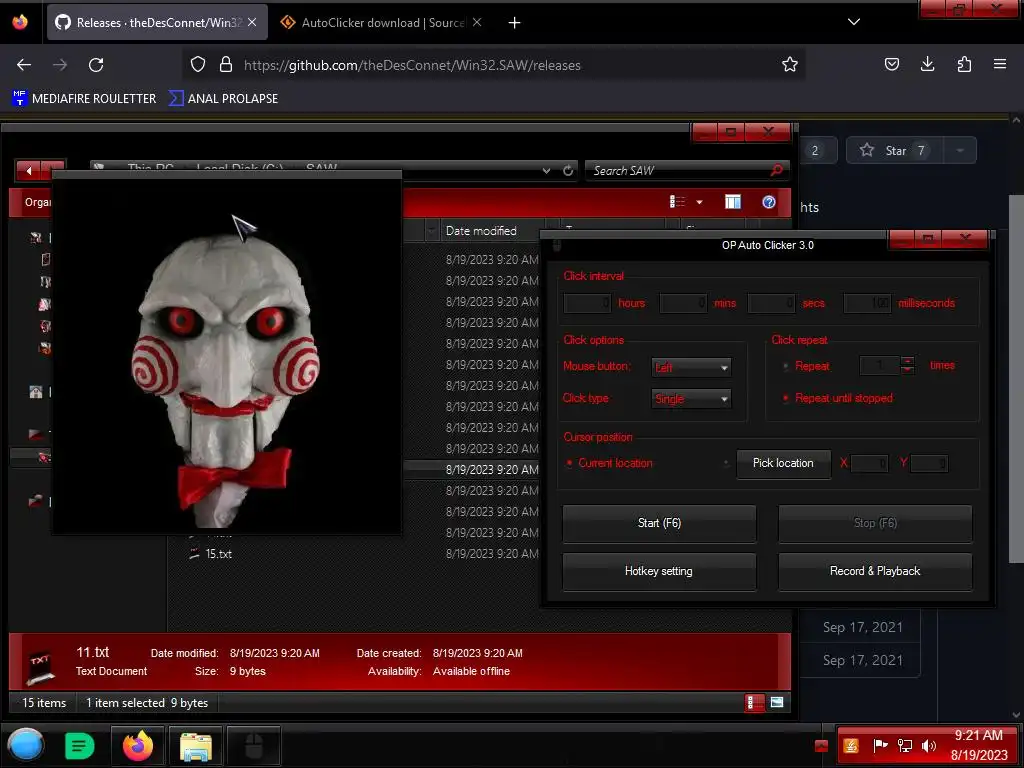Star the GitHub repository

click(x=895, y=150)
